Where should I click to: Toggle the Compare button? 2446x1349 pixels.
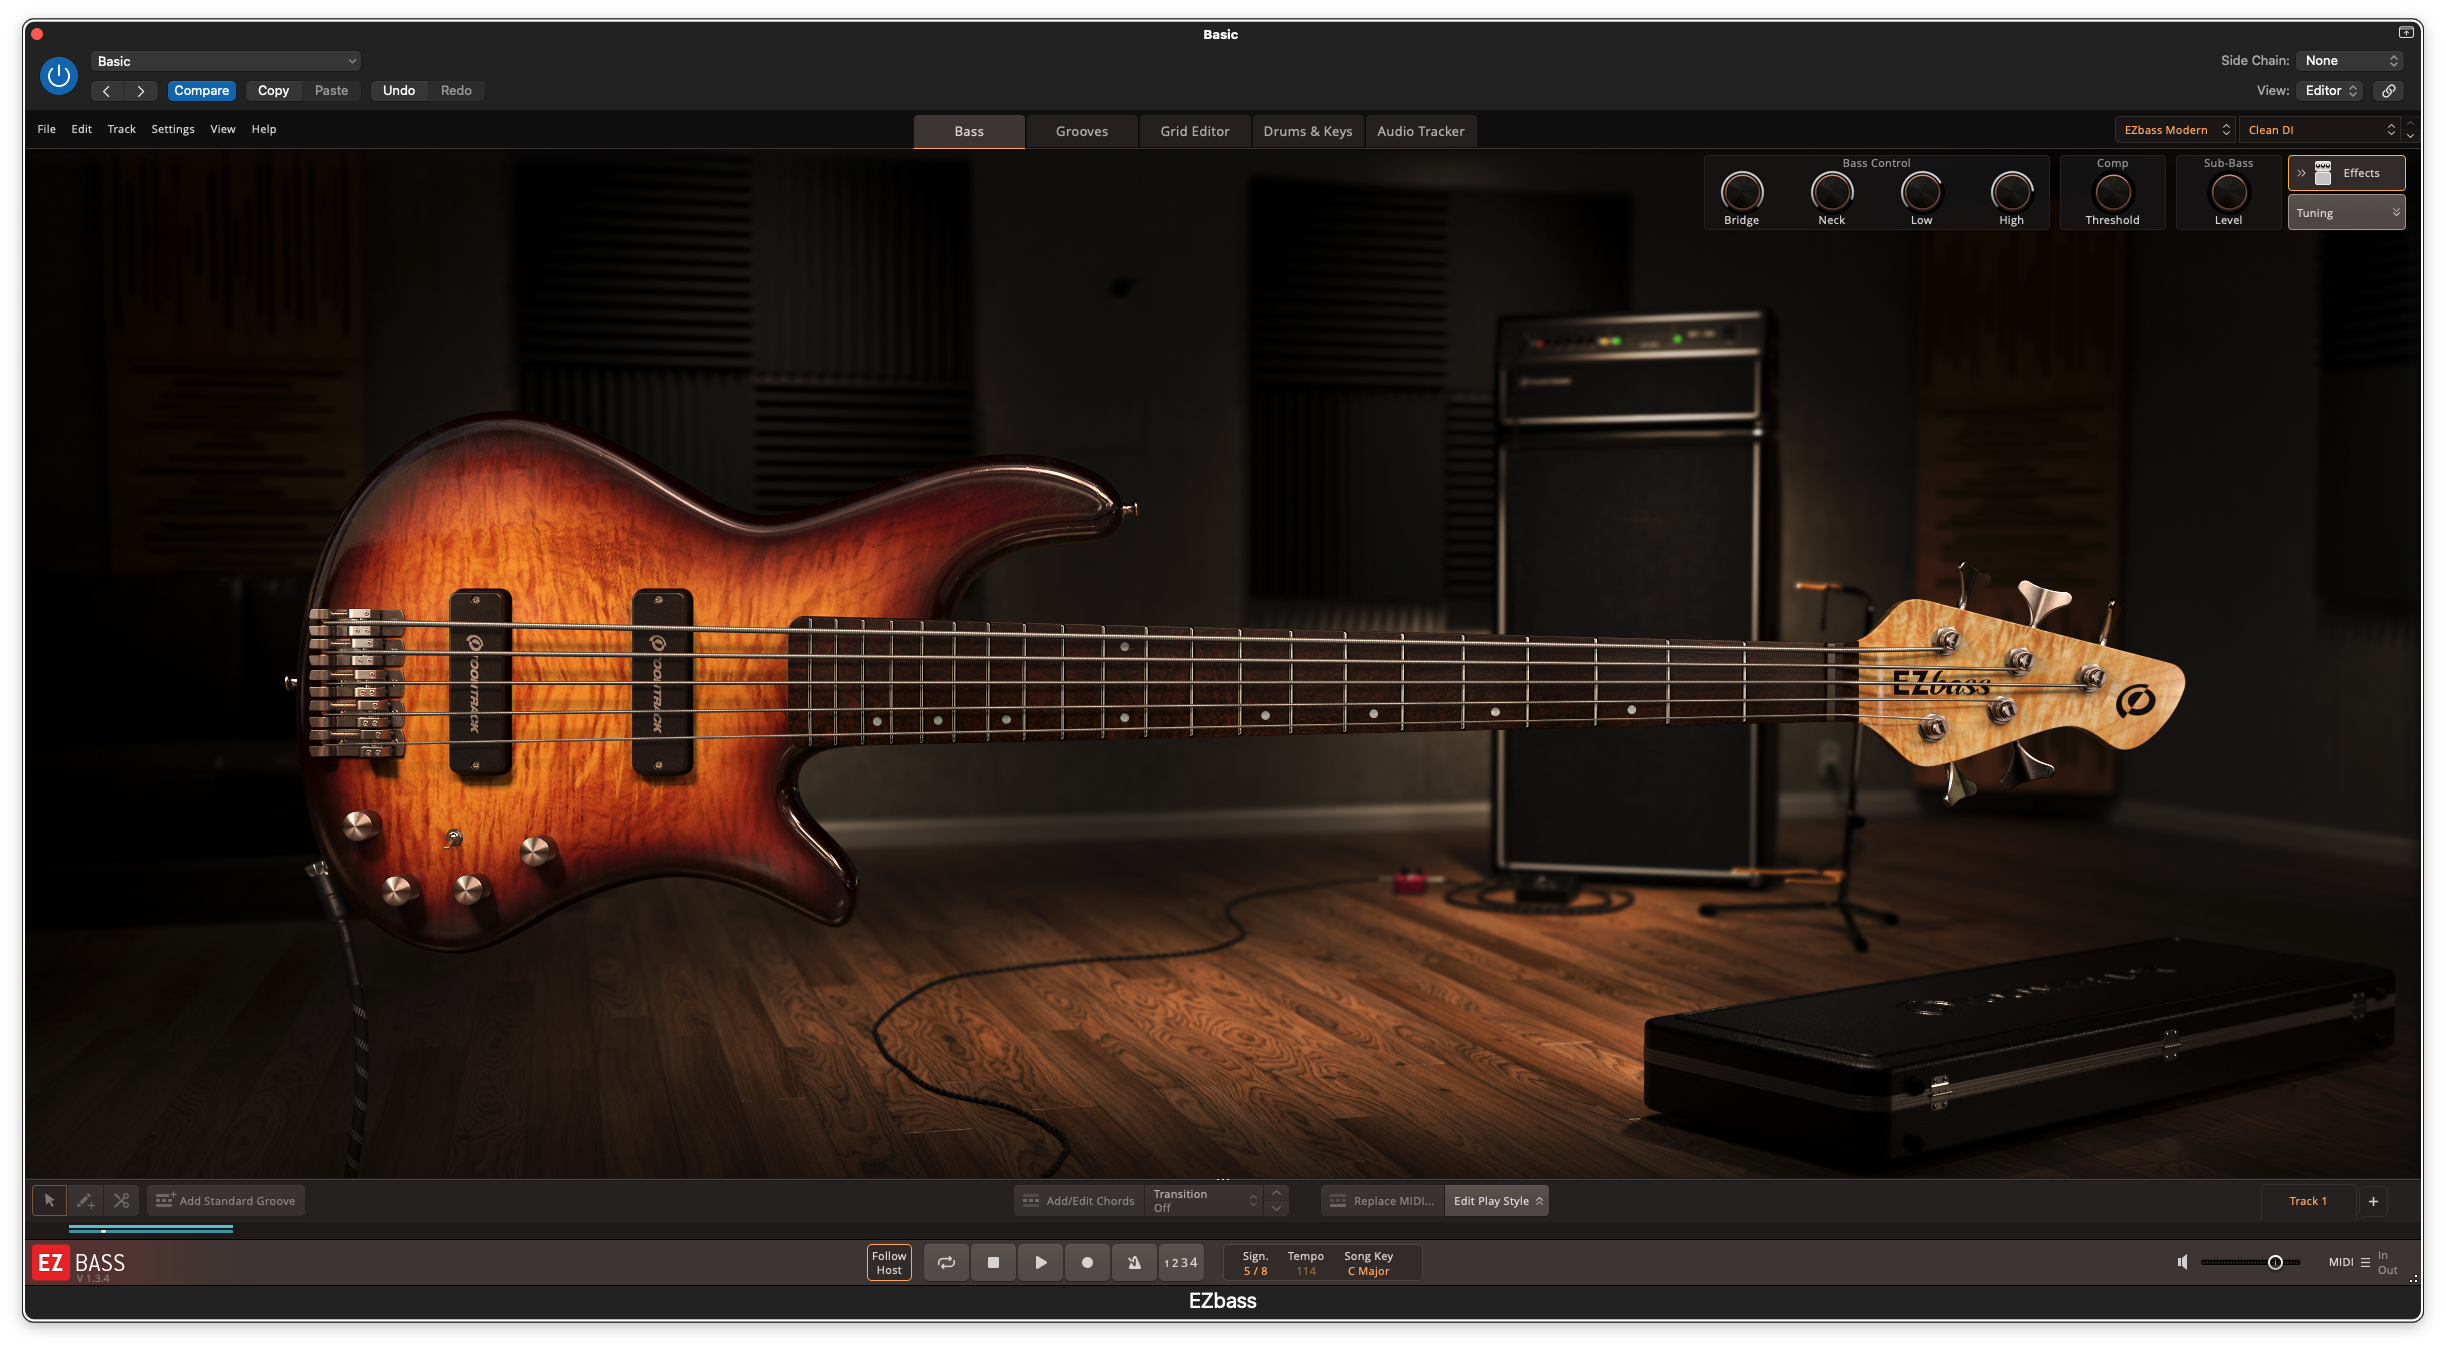pos(202,91)
